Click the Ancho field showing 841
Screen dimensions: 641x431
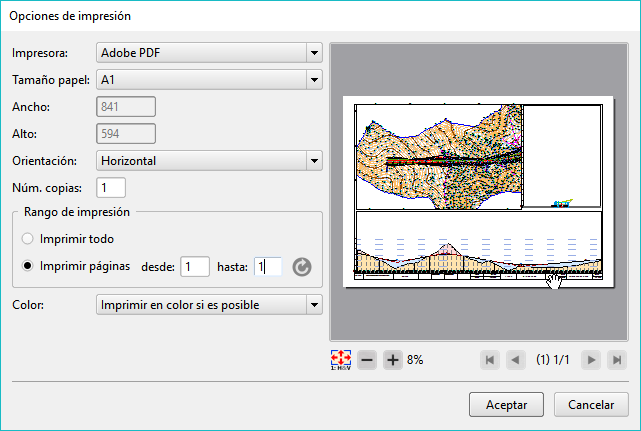[x=126, y=107]
